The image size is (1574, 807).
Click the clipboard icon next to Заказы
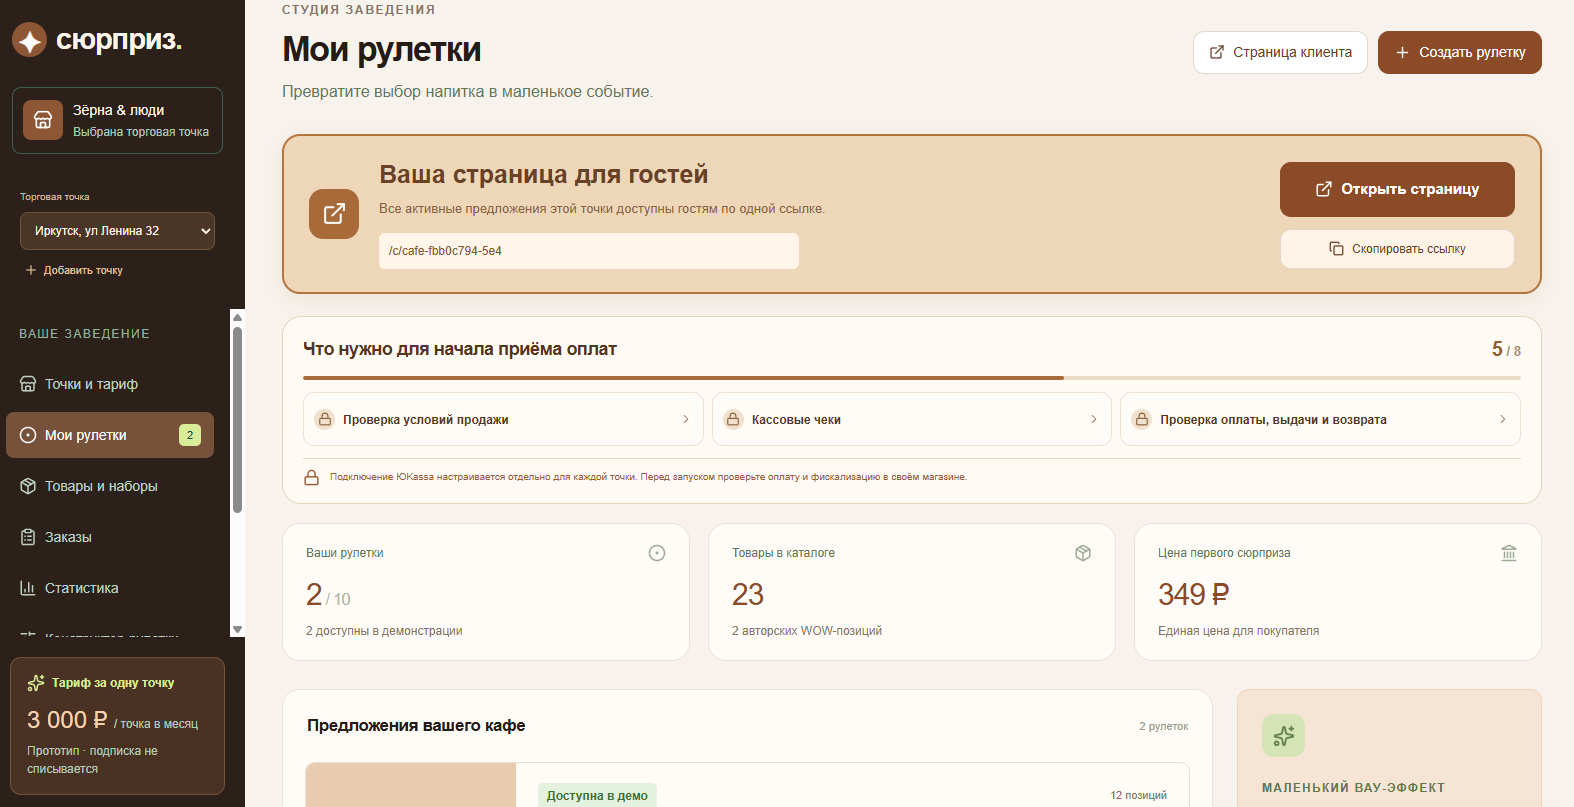[x=28, y=537]
